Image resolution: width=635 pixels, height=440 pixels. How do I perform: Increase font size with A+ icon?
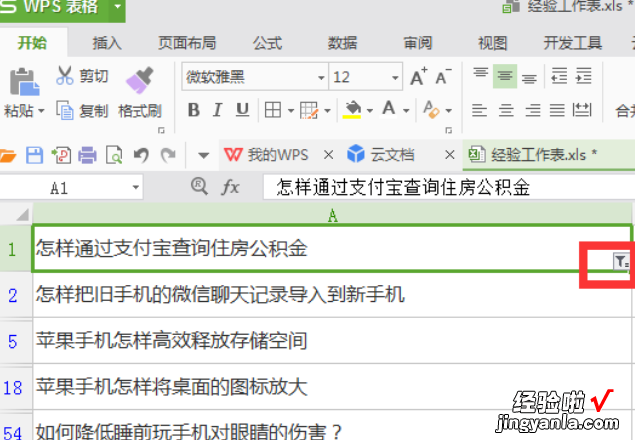(x=418, y=76)
